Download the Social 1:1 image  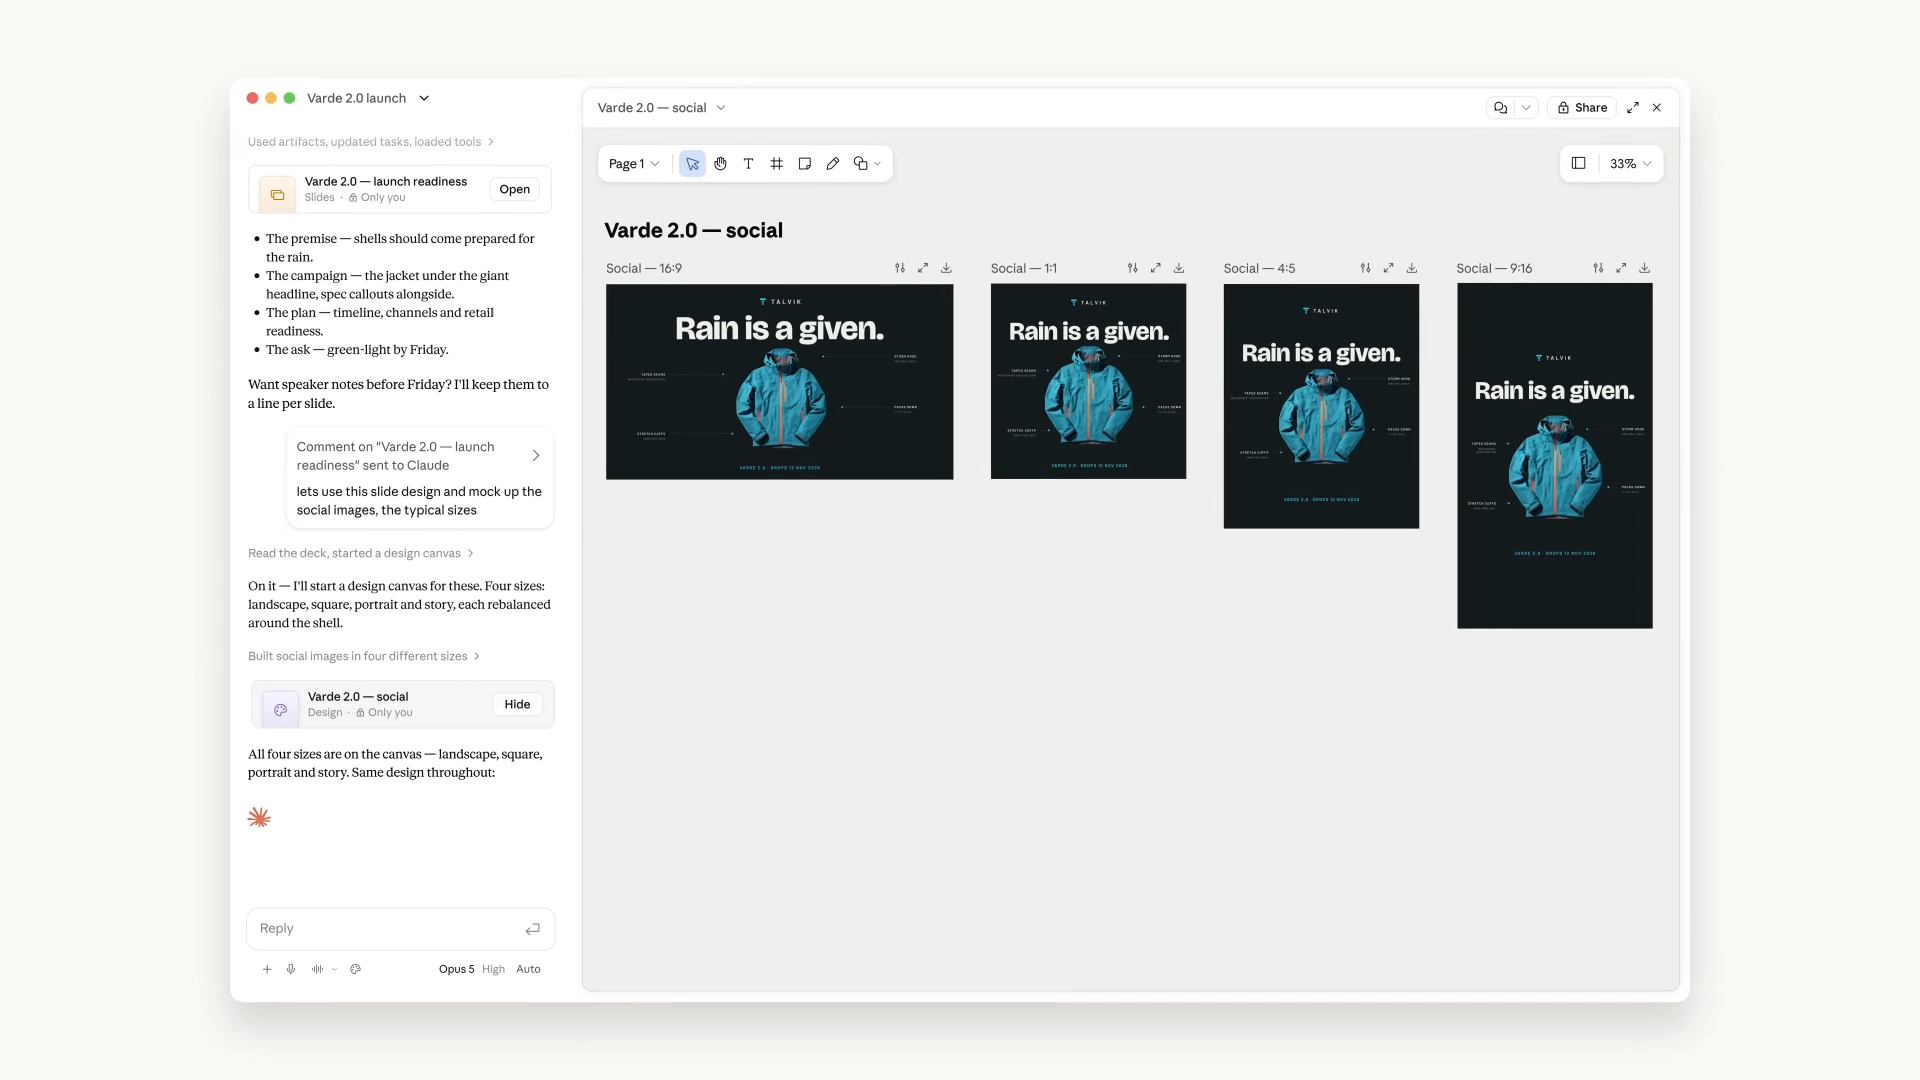(1179, 268)
